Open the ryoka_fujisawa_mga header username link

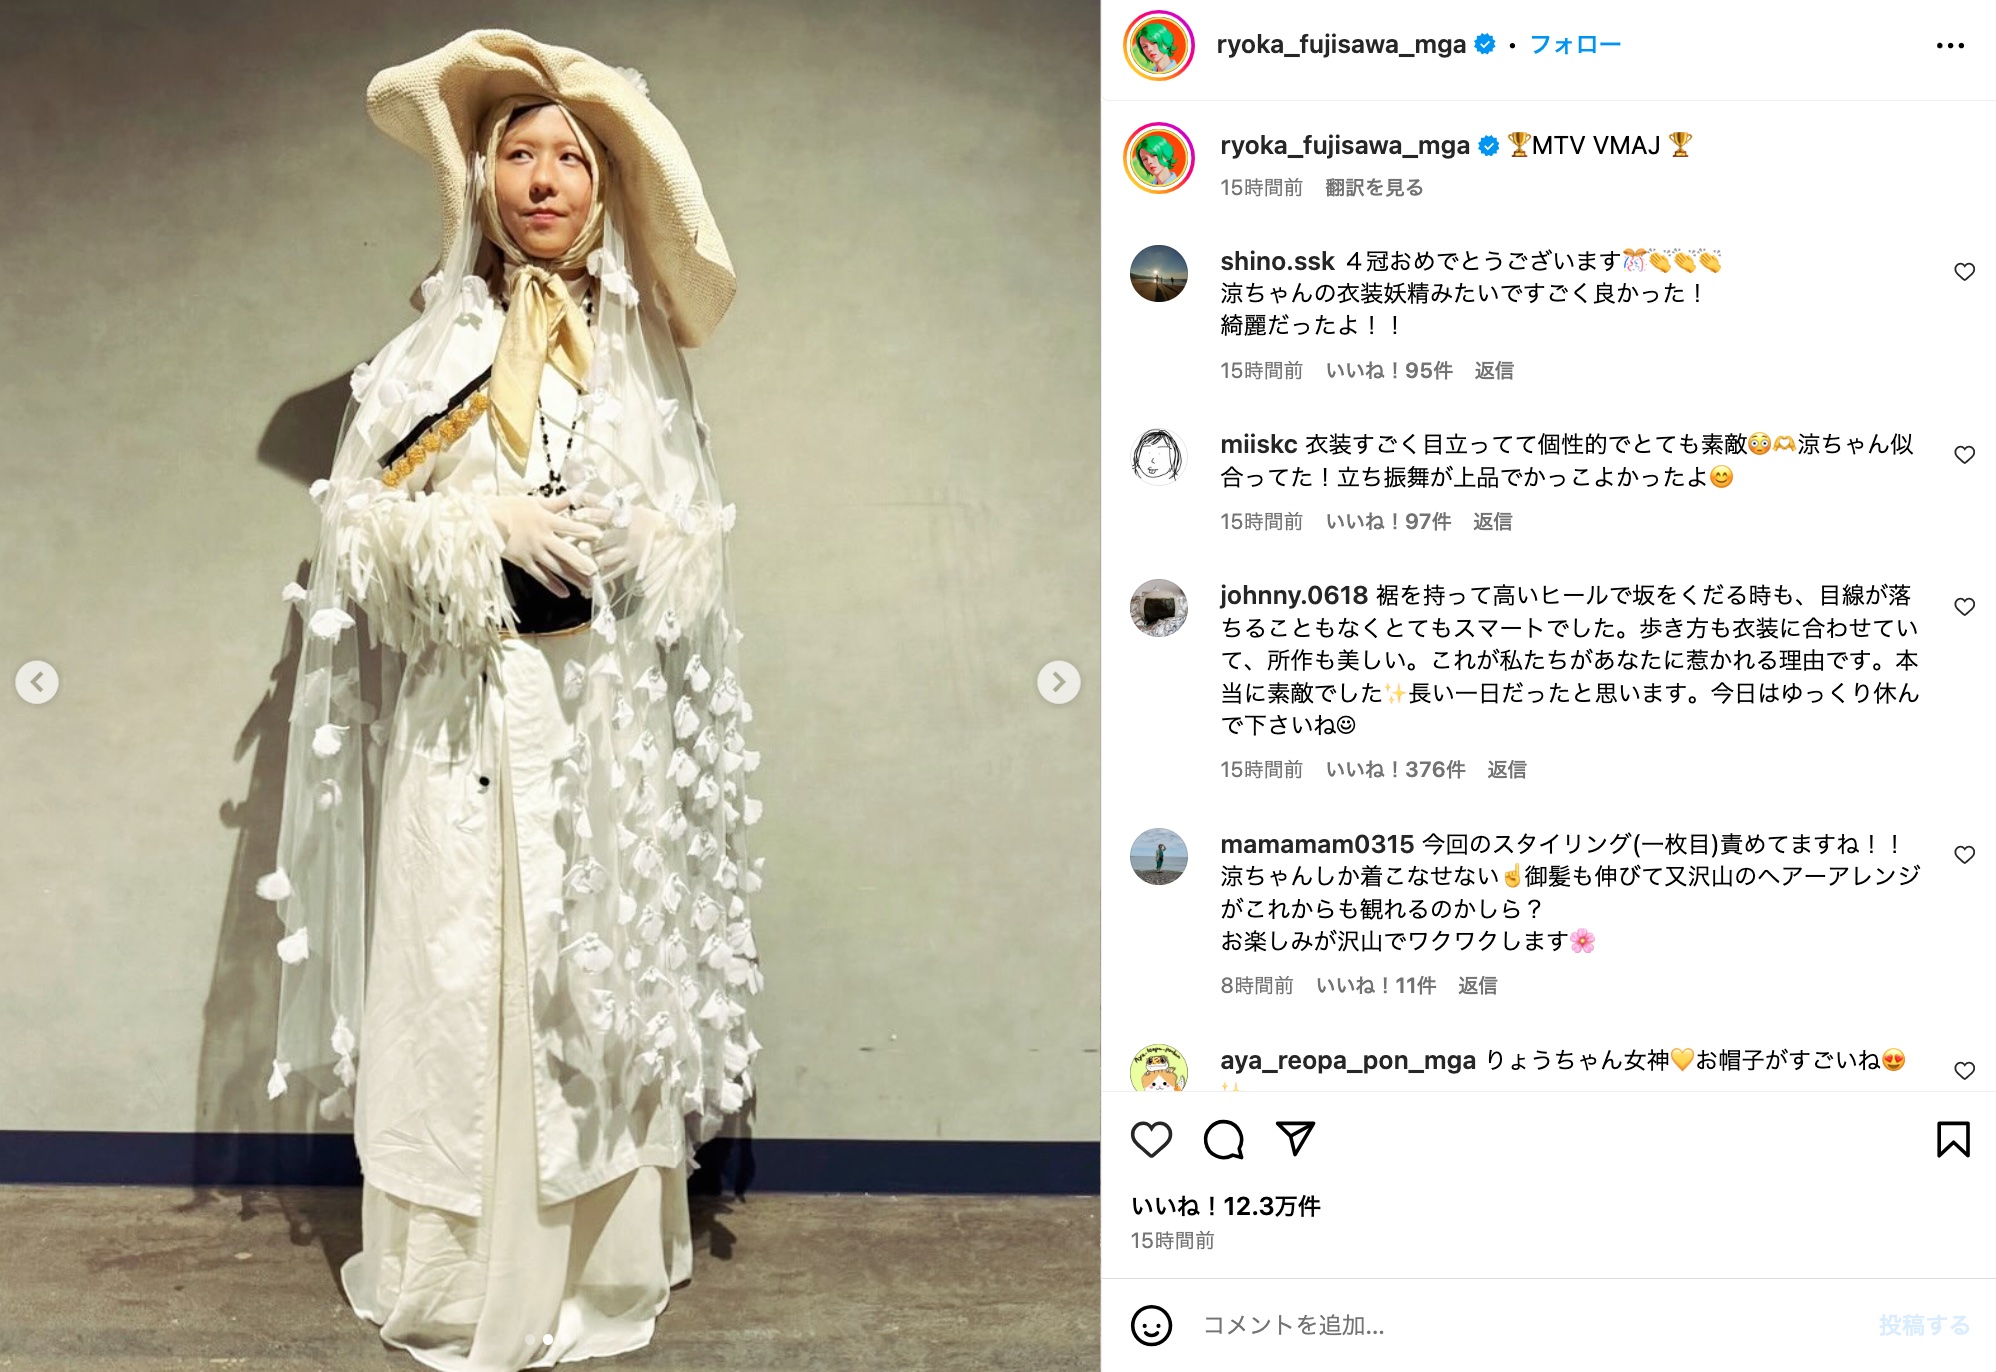(x=1341, y=44)
